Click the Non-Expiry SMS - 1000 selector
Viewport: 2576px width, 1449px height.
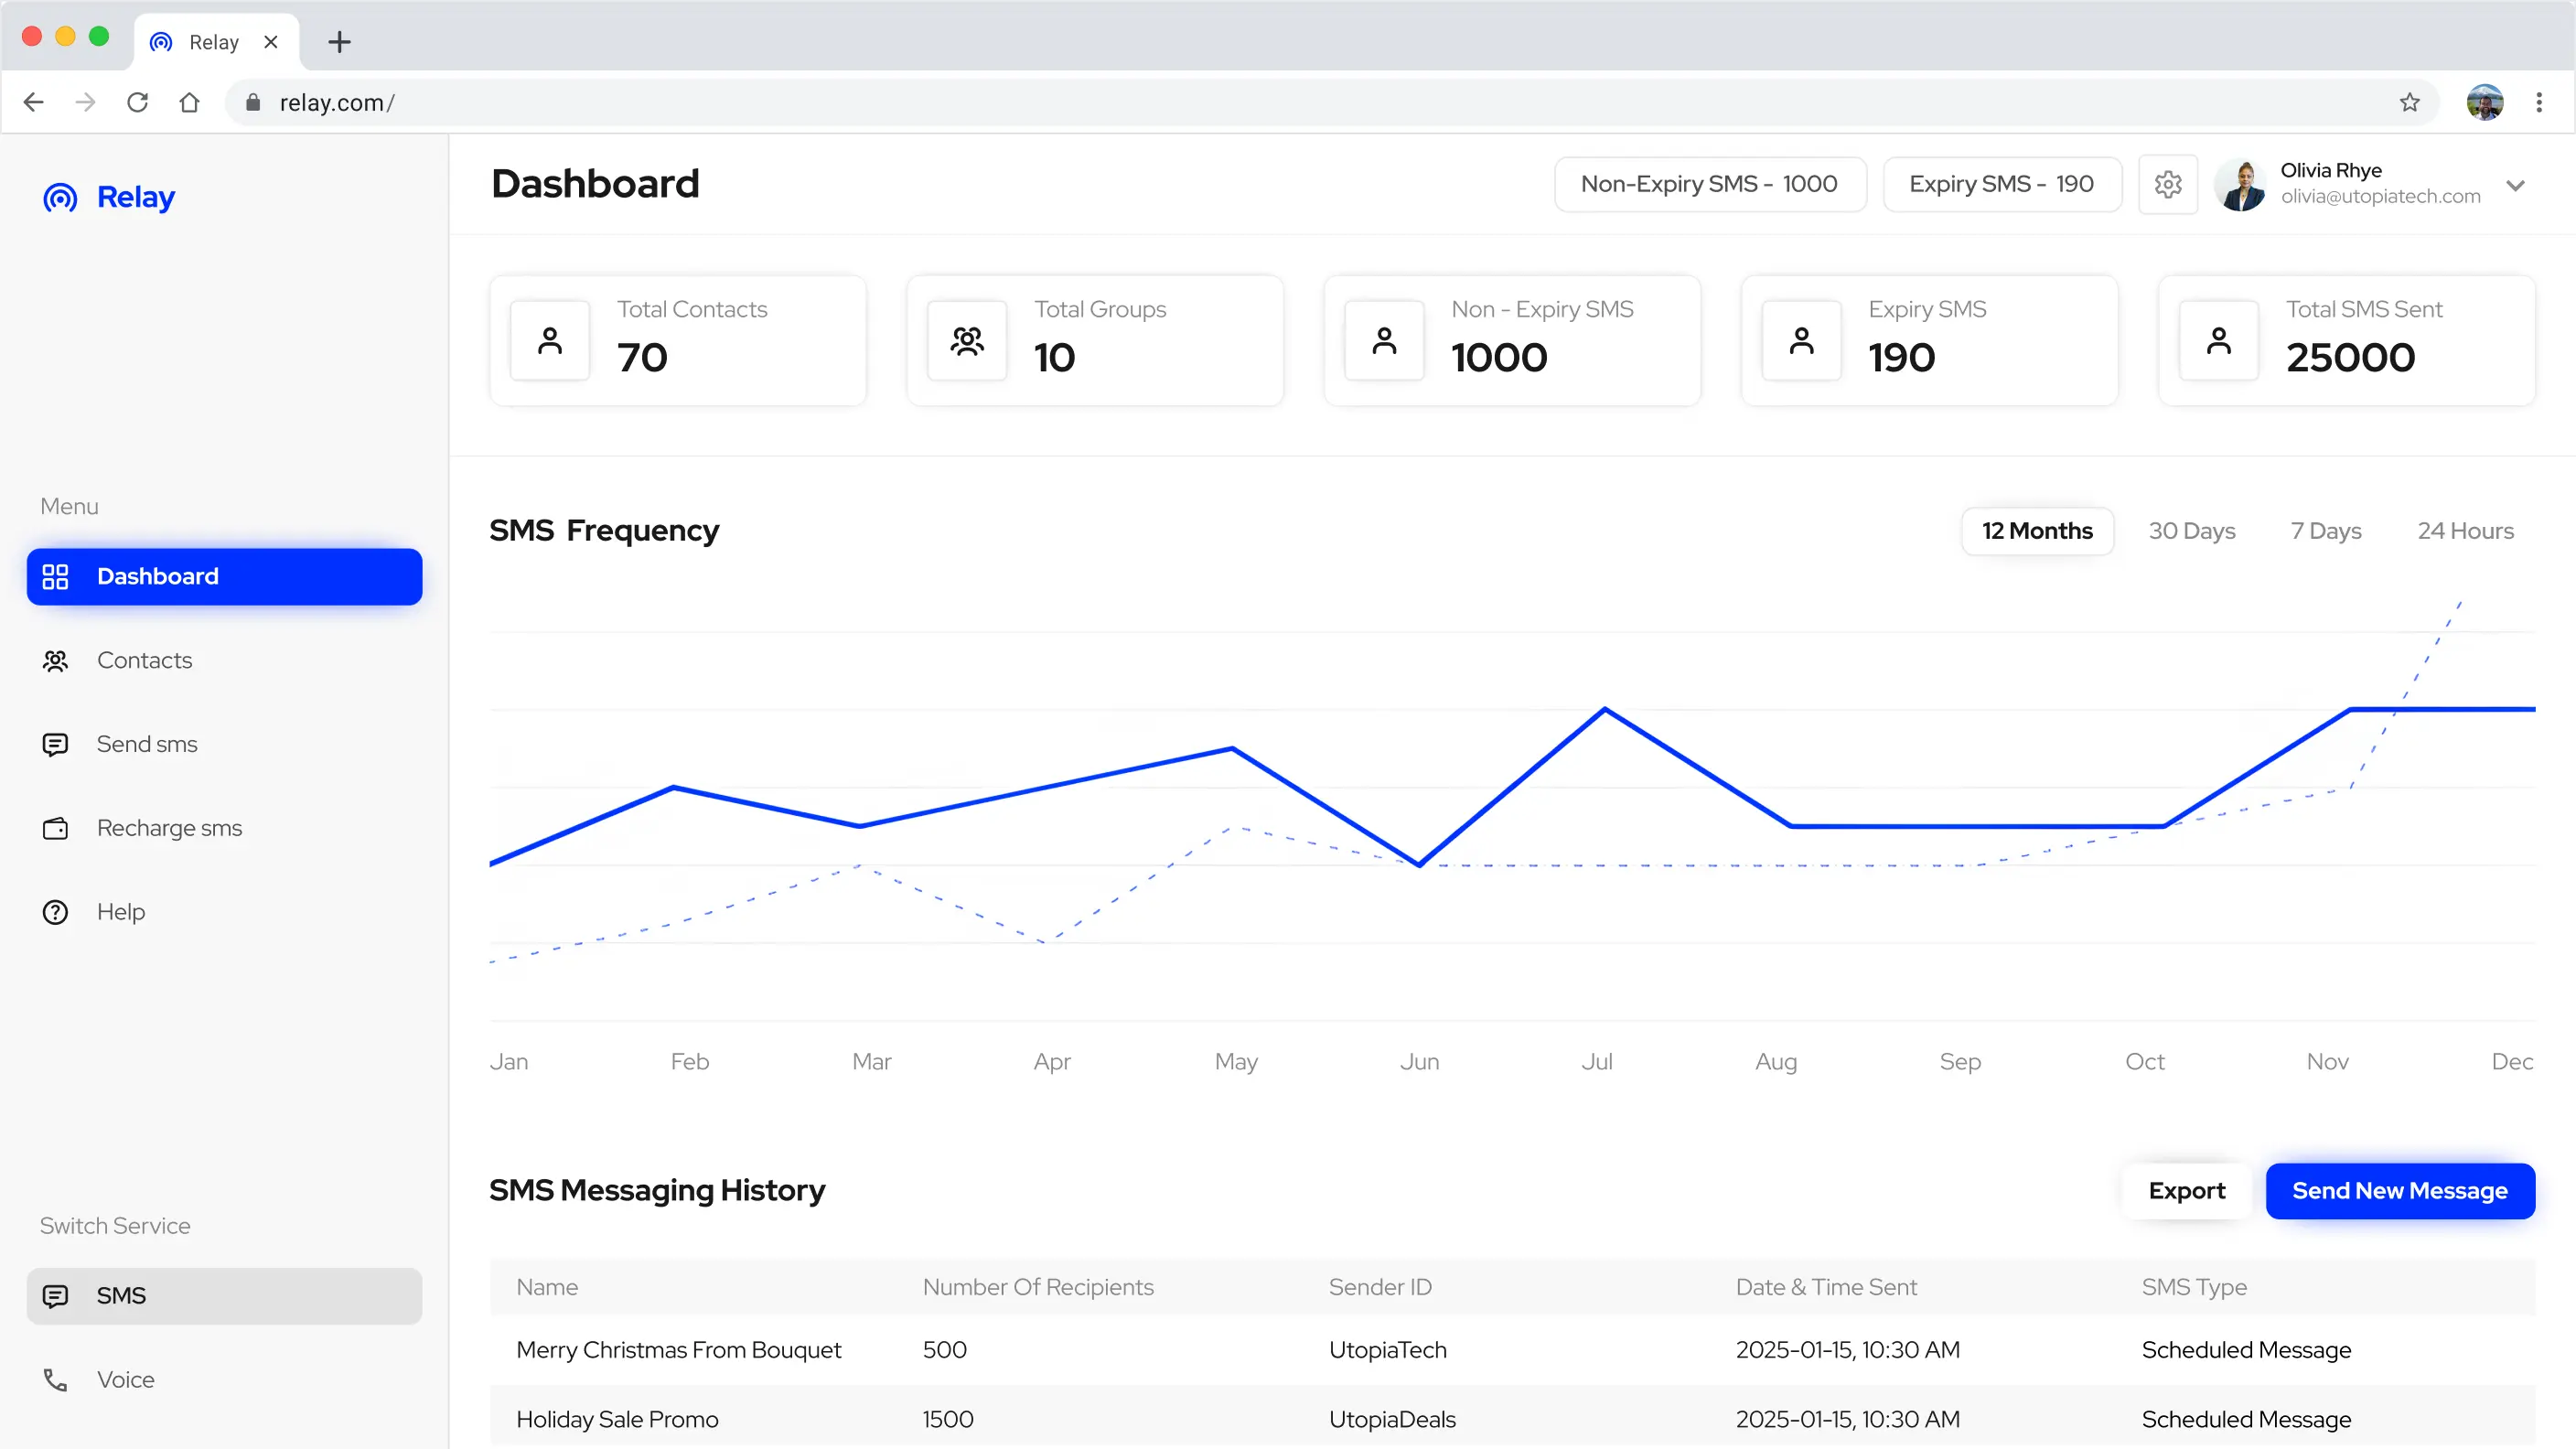pyautogui.click(x=1709, y=184)
